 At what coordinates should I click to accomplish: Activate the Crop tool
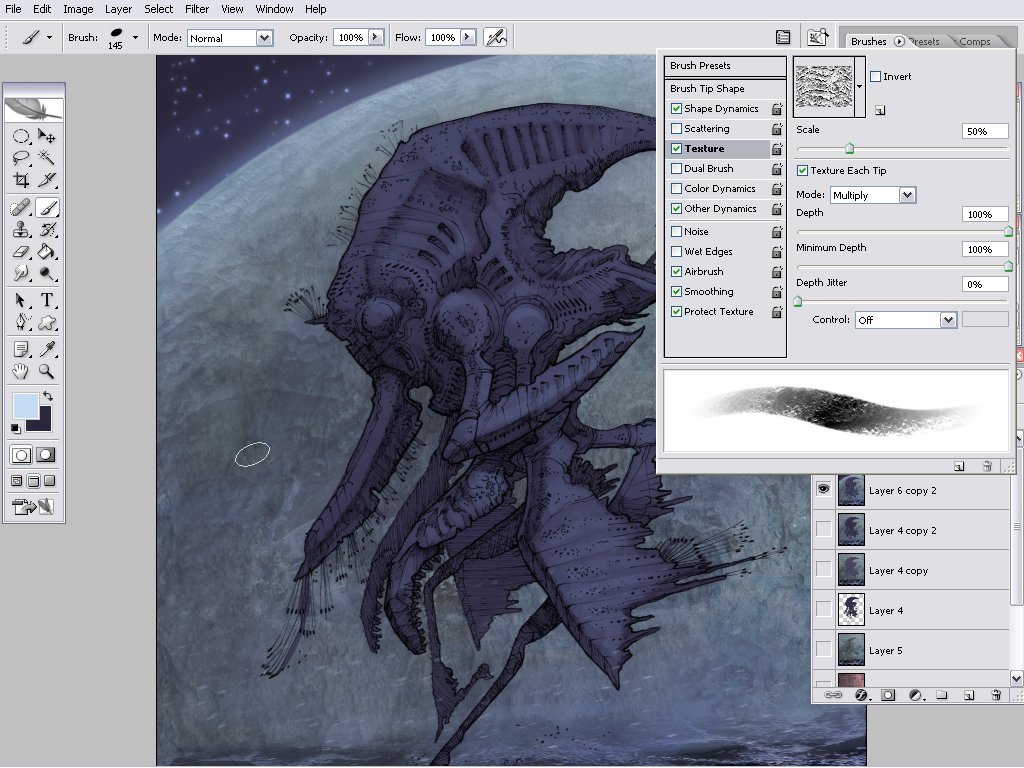pos(21,179)
